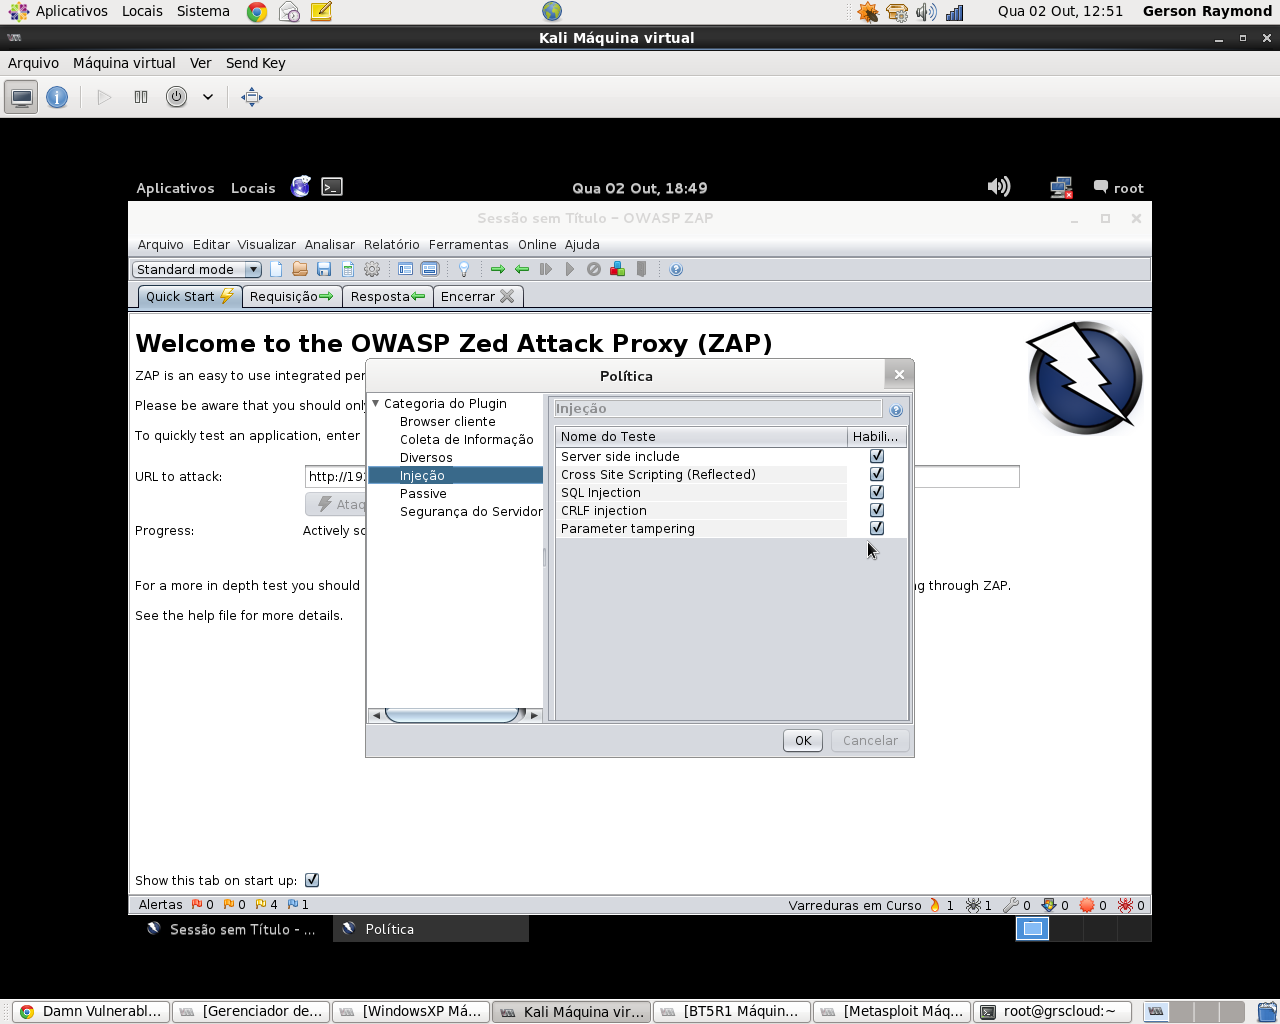Click the colored blocks add-ons icon

[617, 269]
